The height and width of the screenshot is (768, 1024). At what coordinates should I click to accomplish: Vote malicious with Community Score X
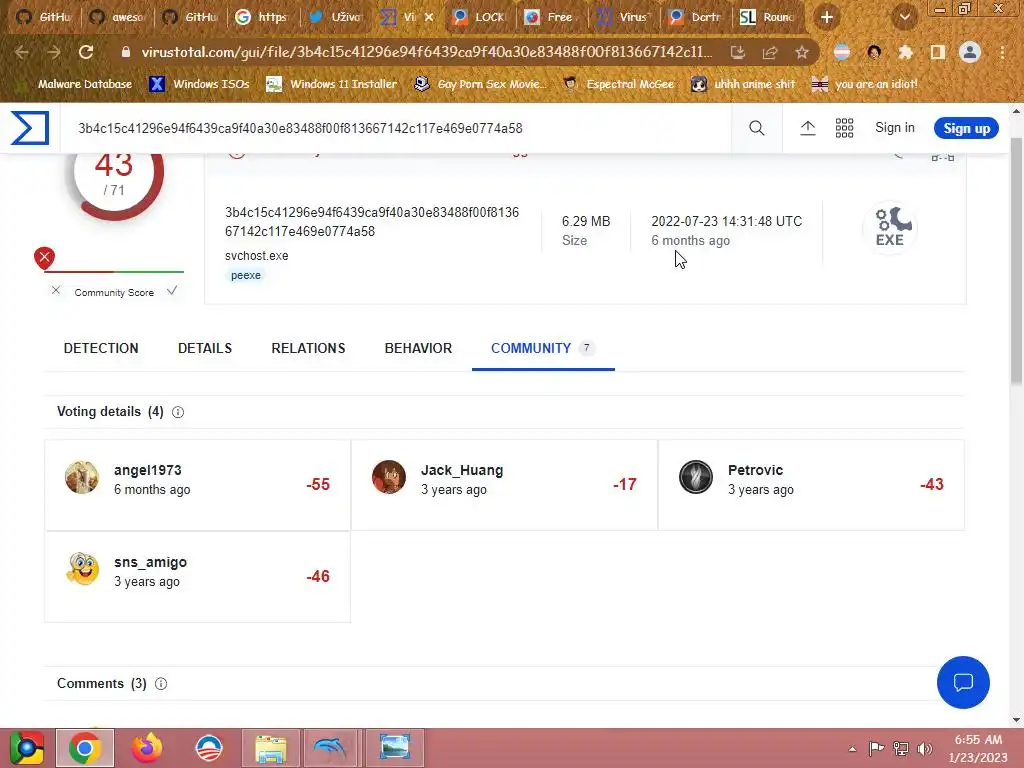tap(56, 291)
